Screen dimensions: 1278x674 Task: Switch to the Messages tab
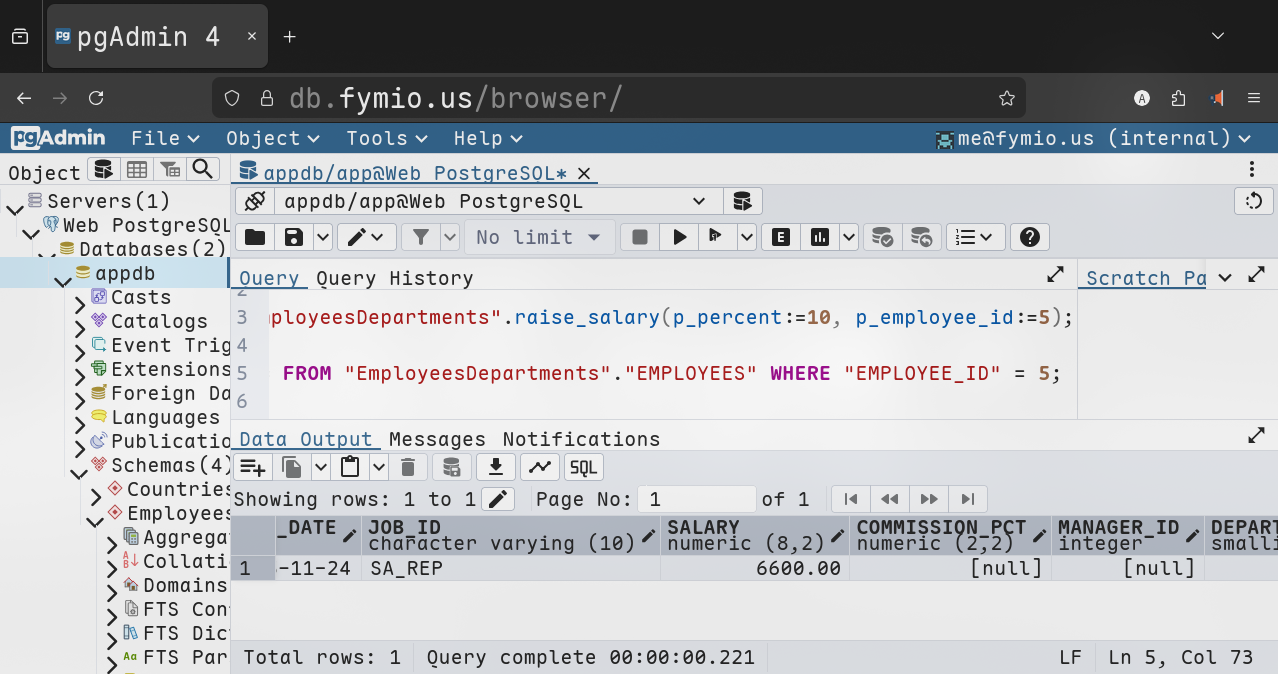pos(437,439)
